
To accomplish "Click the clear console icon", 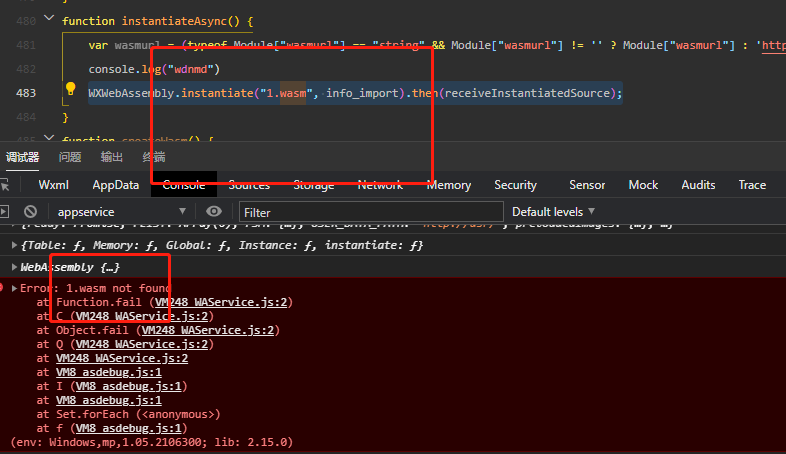I will [x=31, y=211].
